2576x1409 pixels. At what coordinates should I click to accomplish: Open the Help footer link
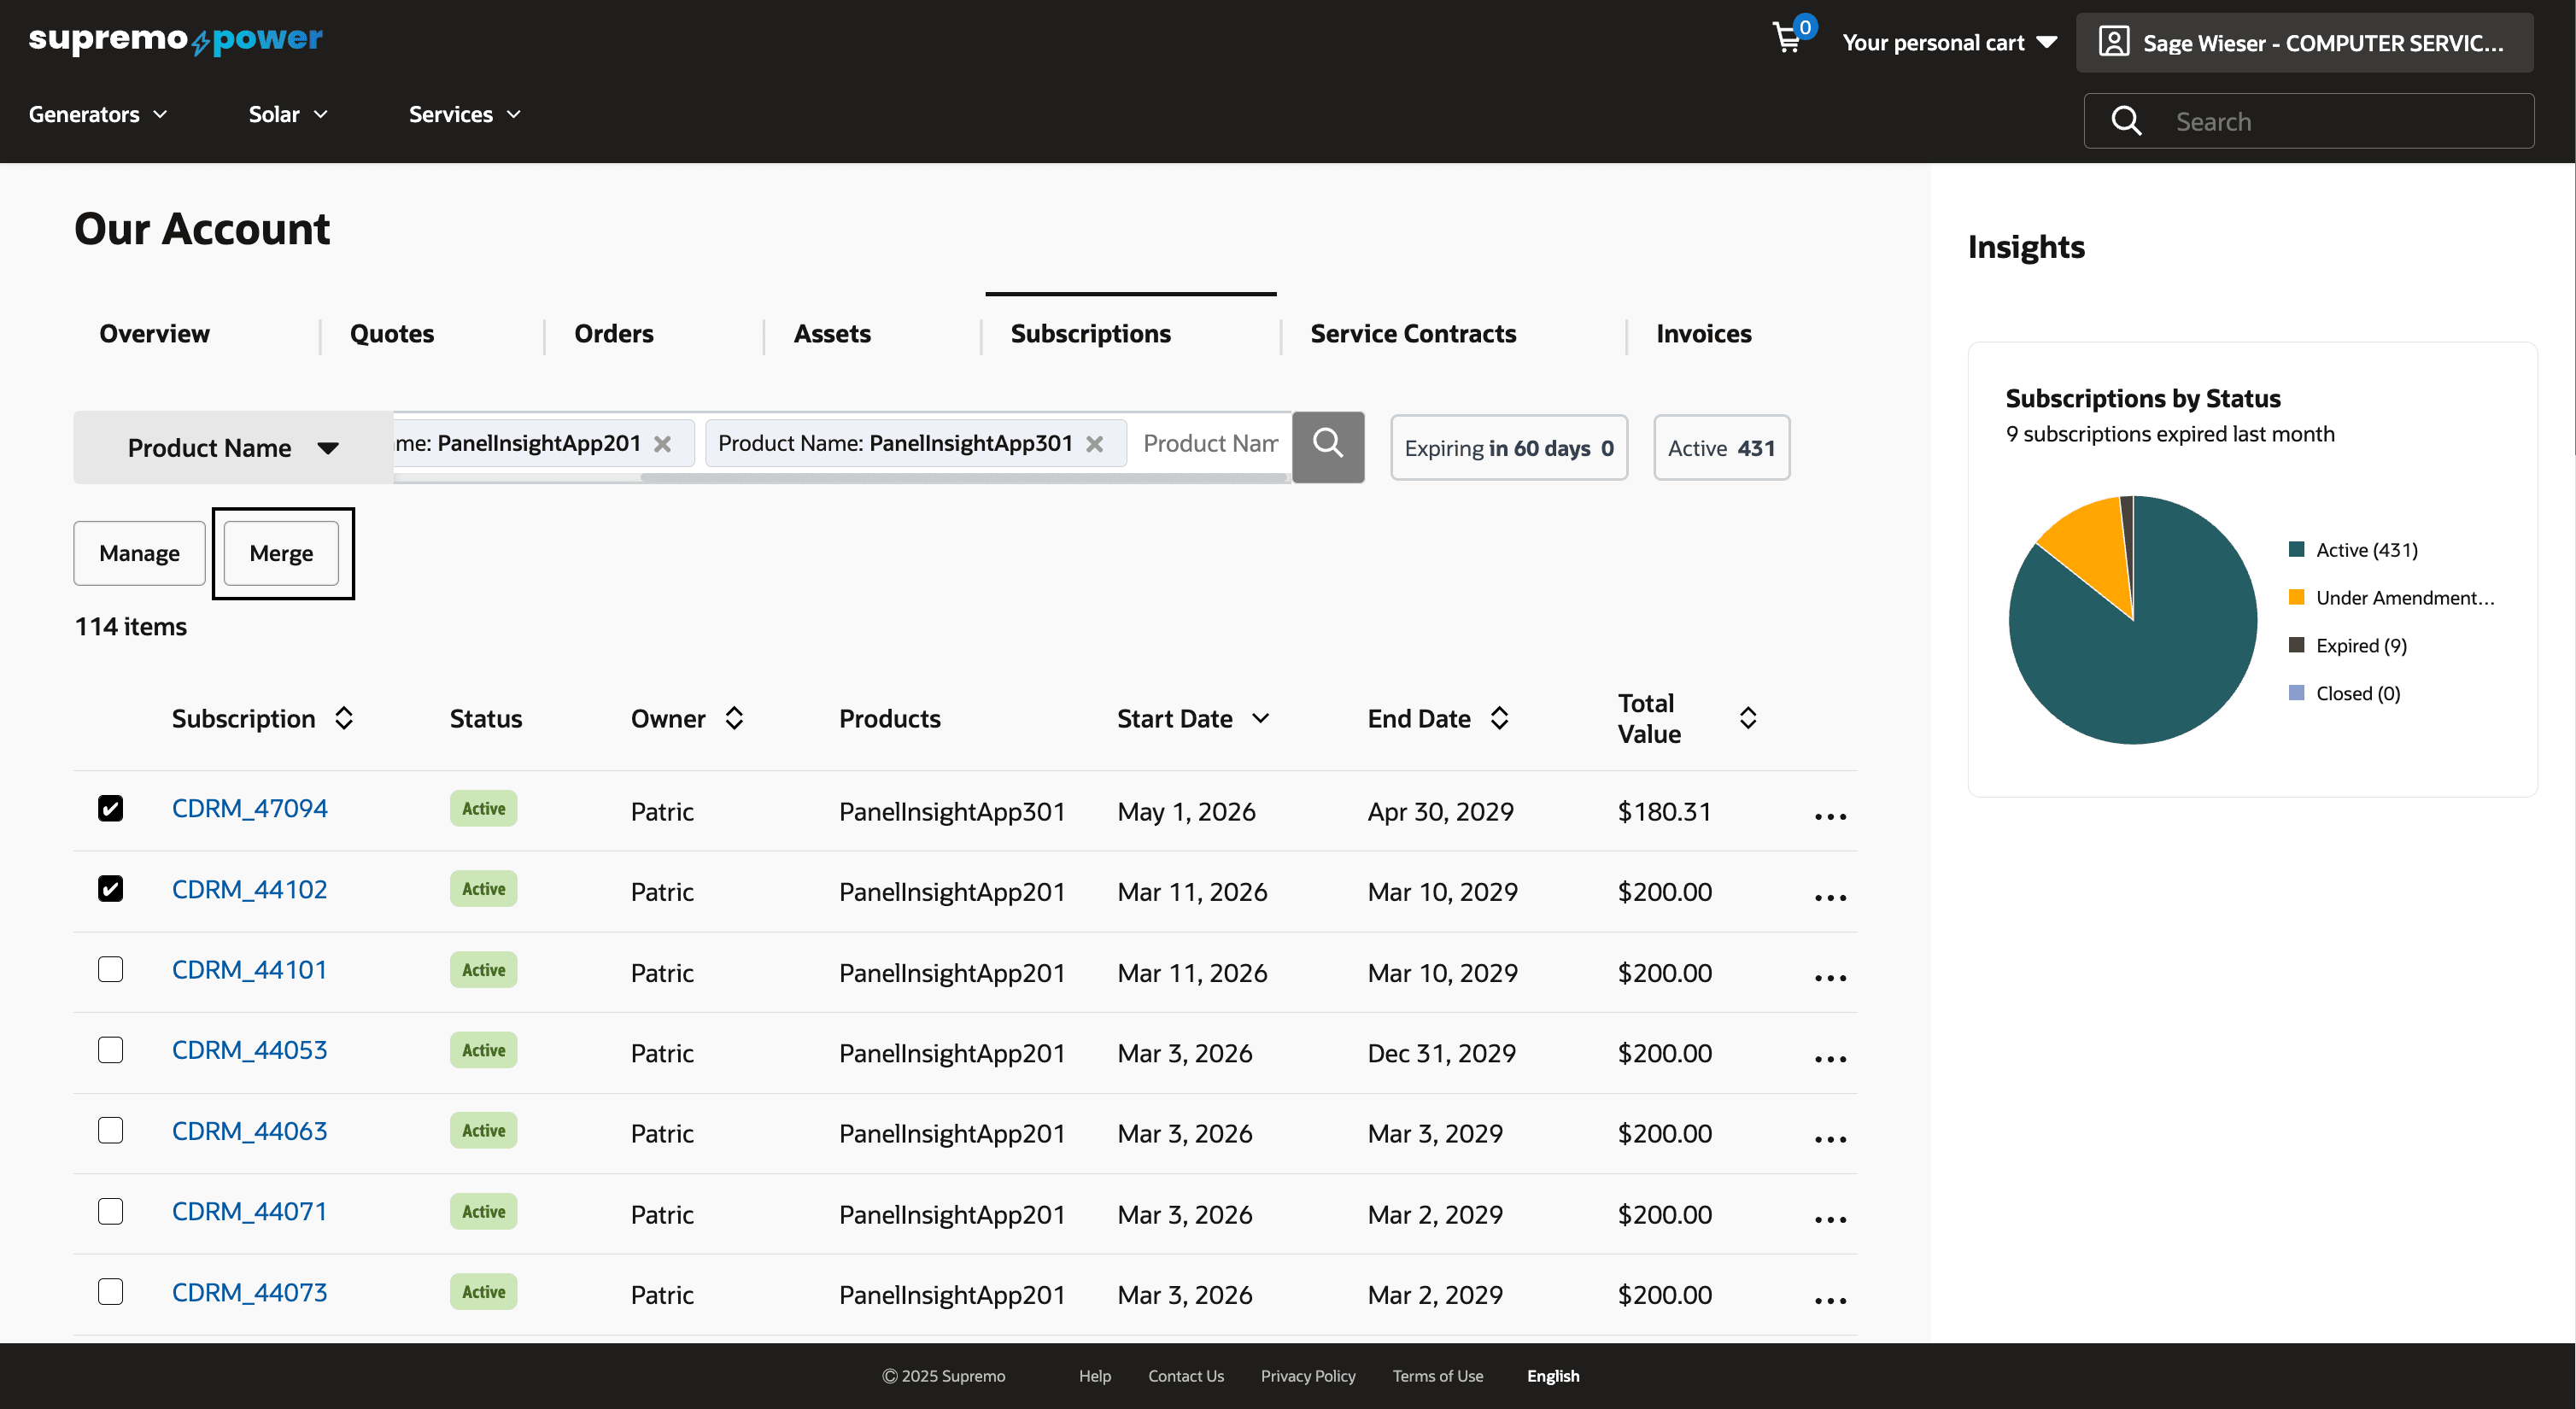(x=1094, y=1376)
